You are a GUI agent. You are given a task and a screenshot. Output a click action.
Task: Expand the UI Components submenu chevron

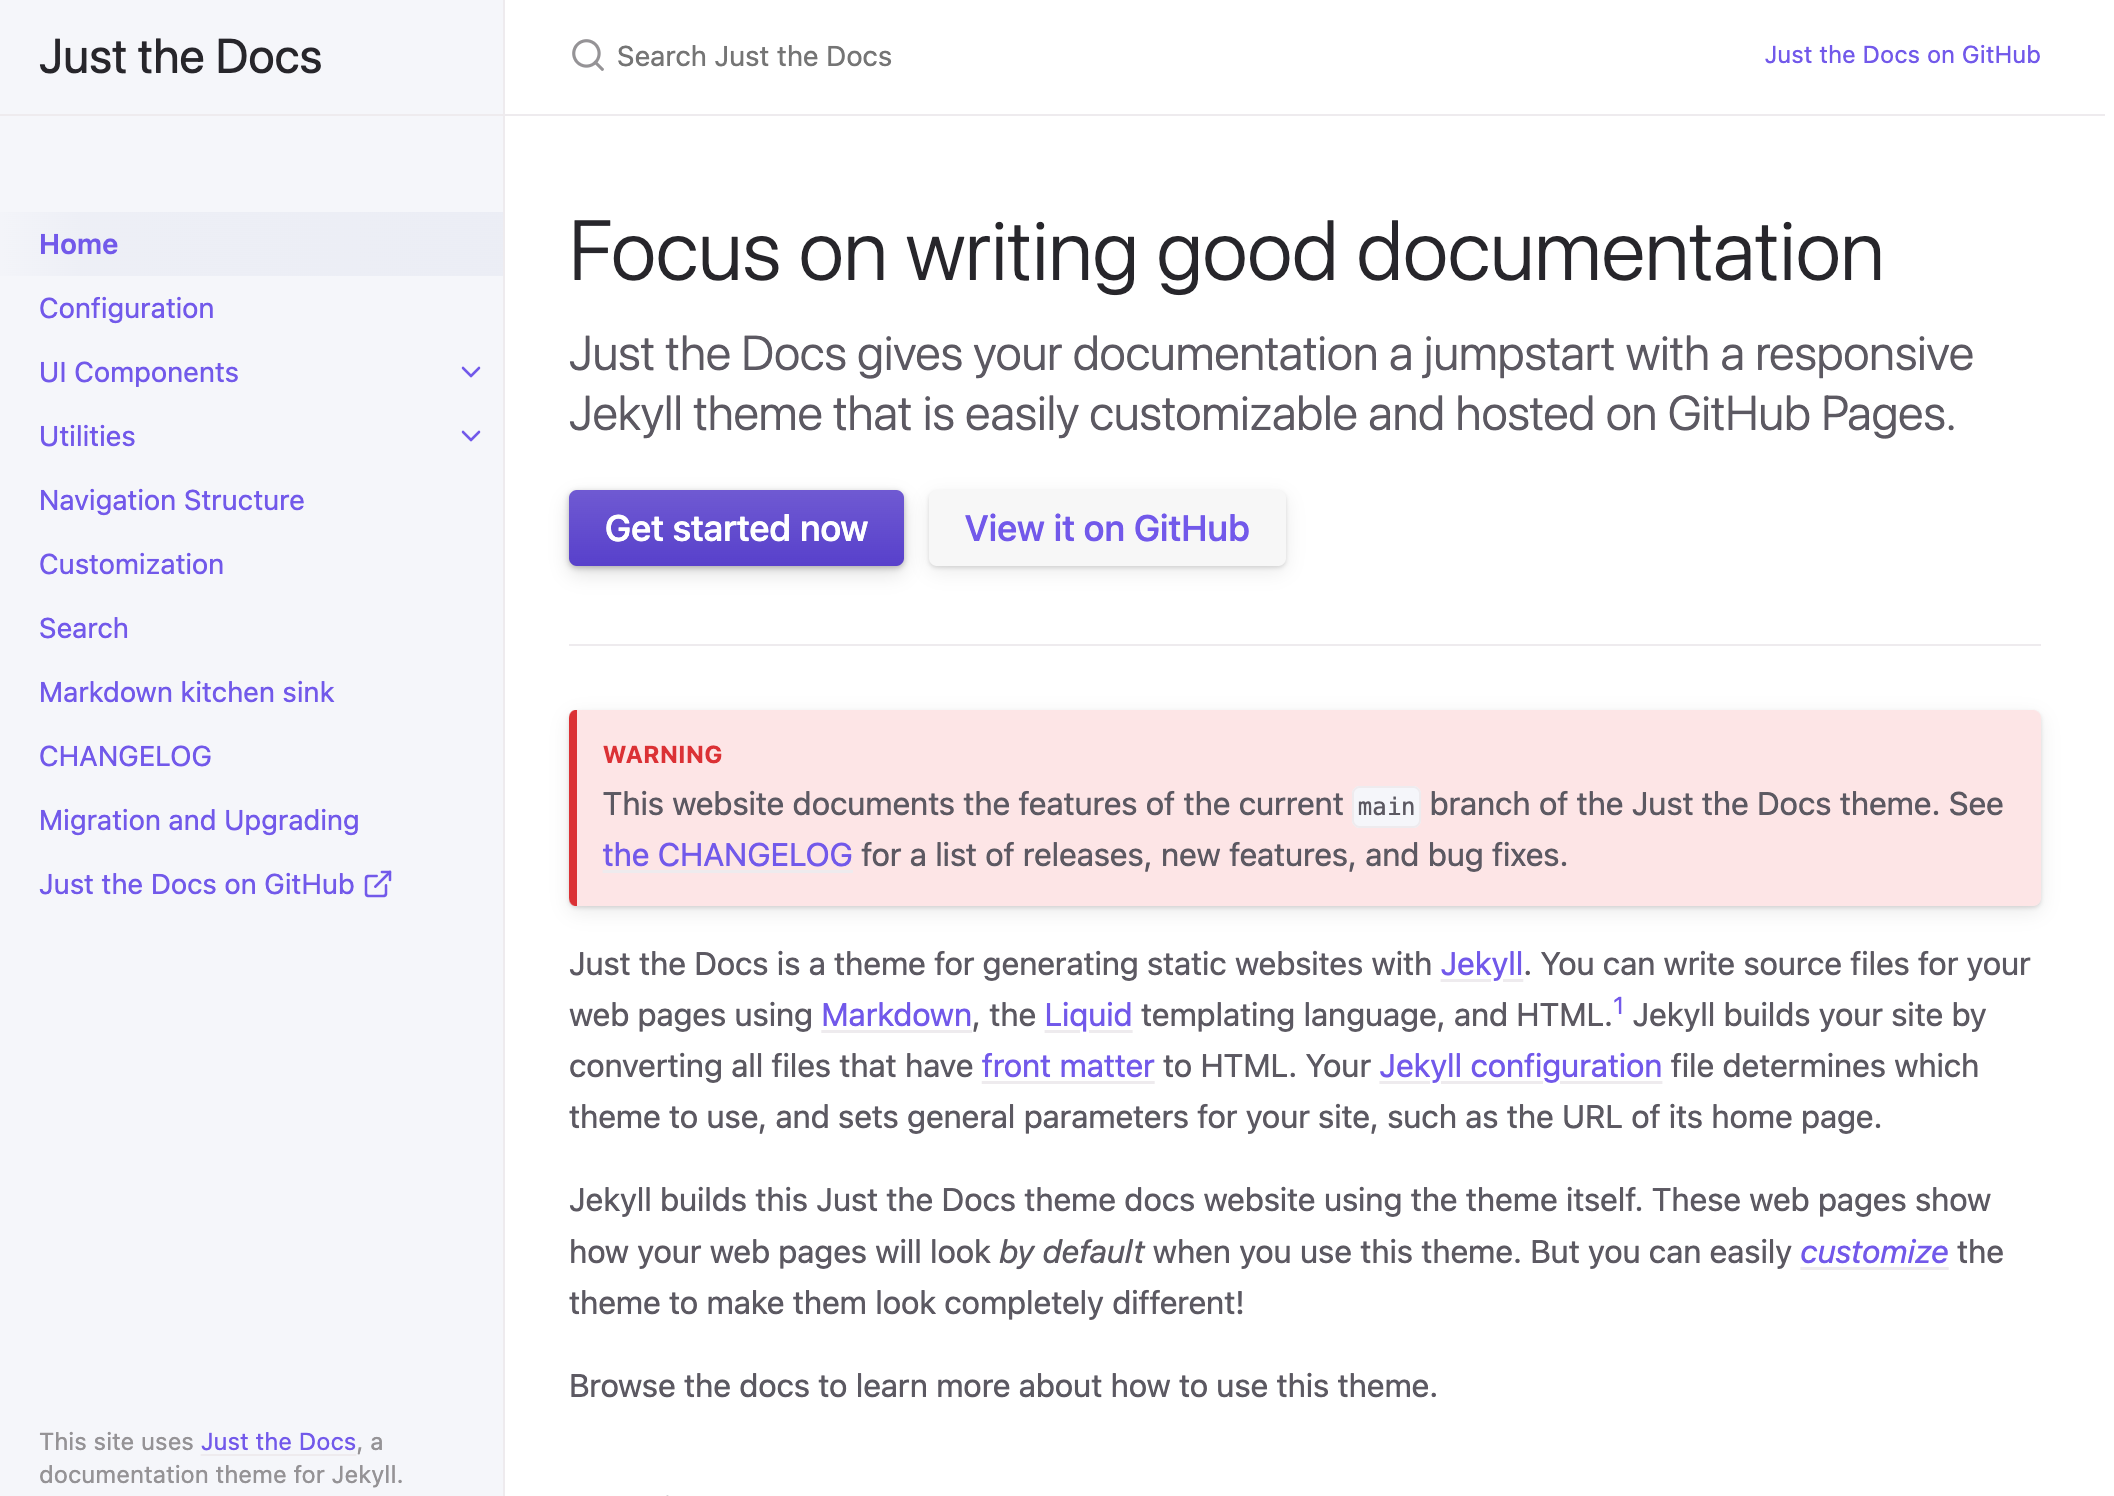point(471,372)
